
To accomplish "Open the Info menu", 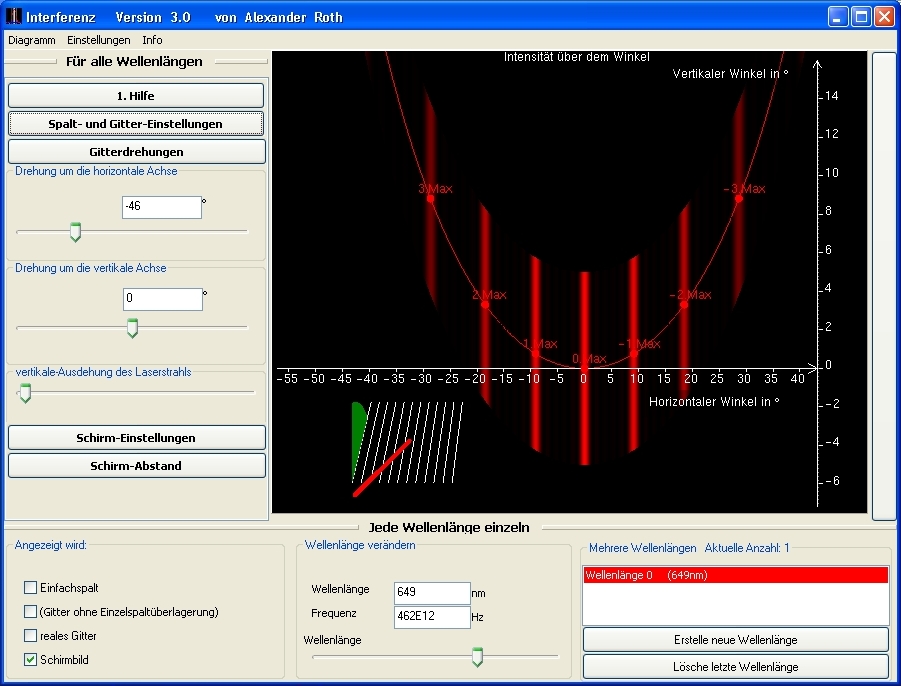I will 152,40.
